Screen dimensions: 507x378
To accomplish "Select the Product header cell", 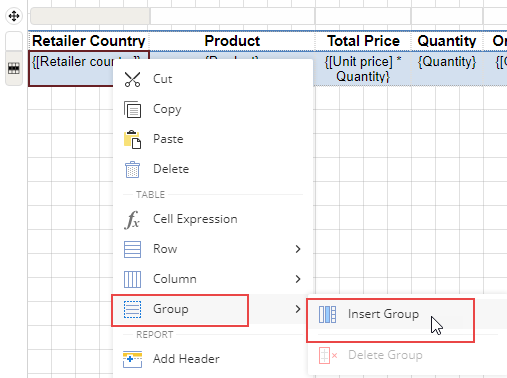I will click(x=232, y=41).
